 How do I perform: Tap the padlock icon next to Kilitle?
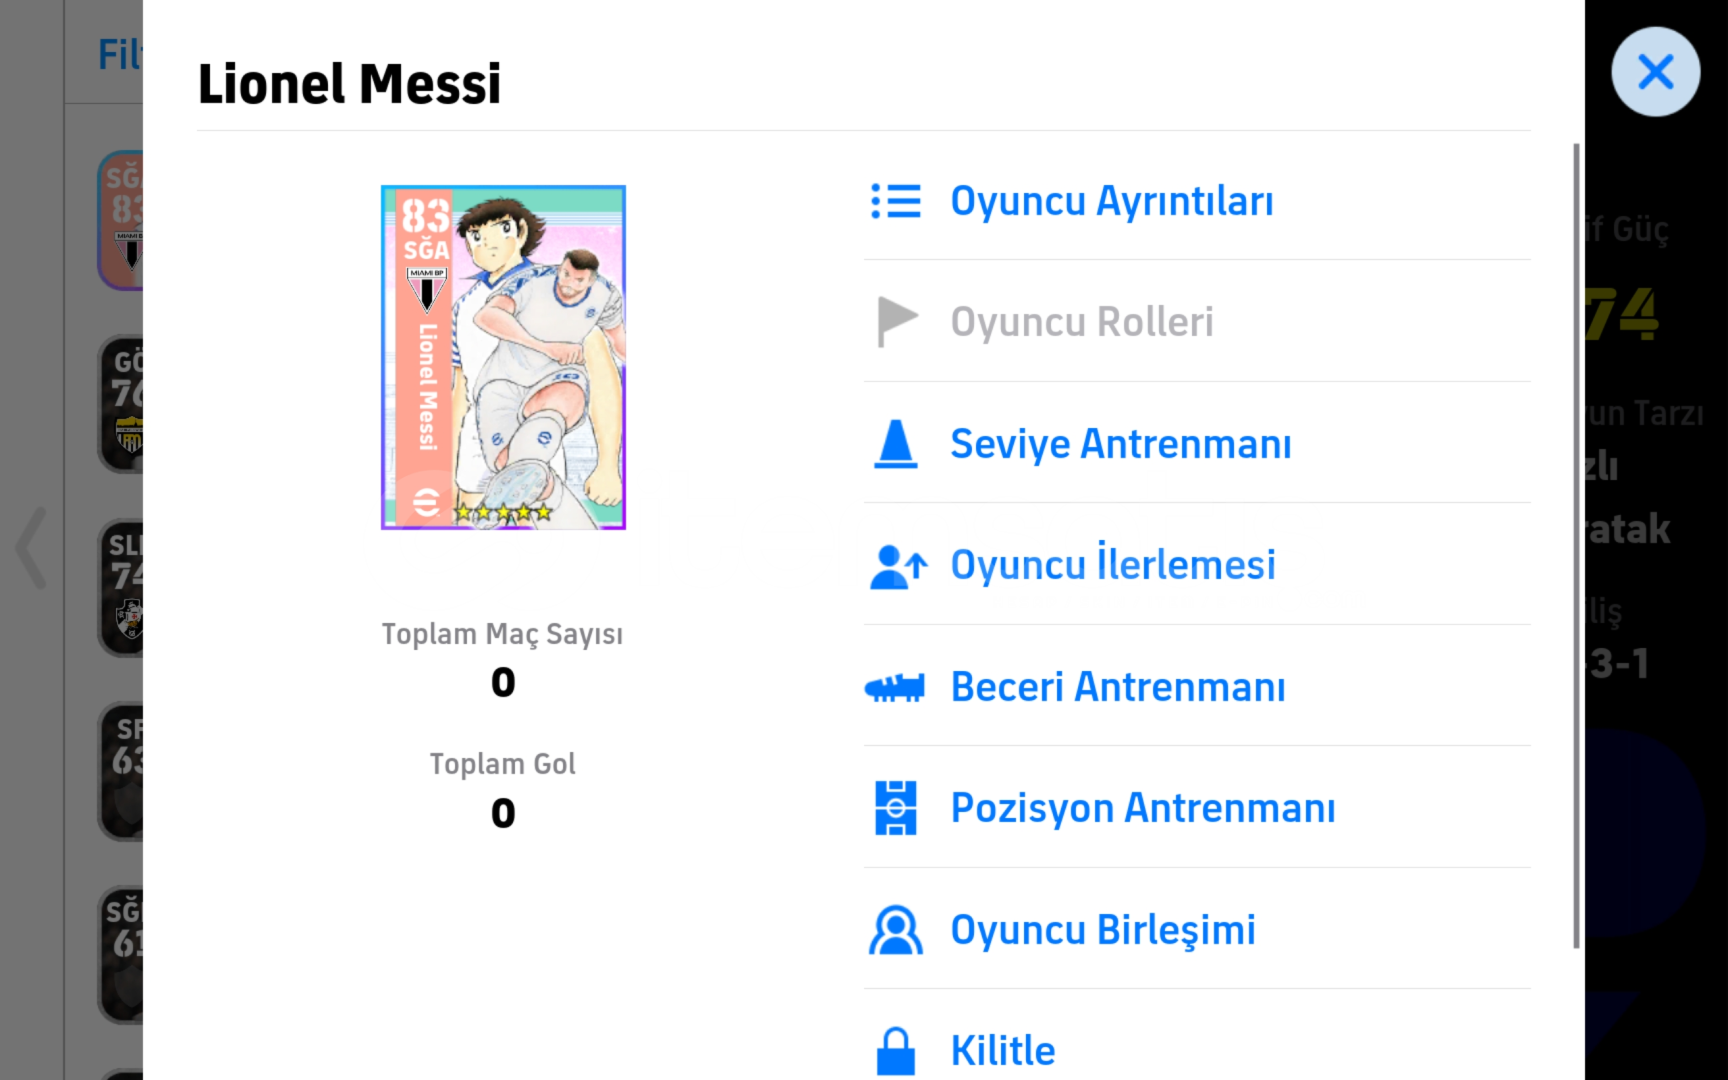(896, 1051)
